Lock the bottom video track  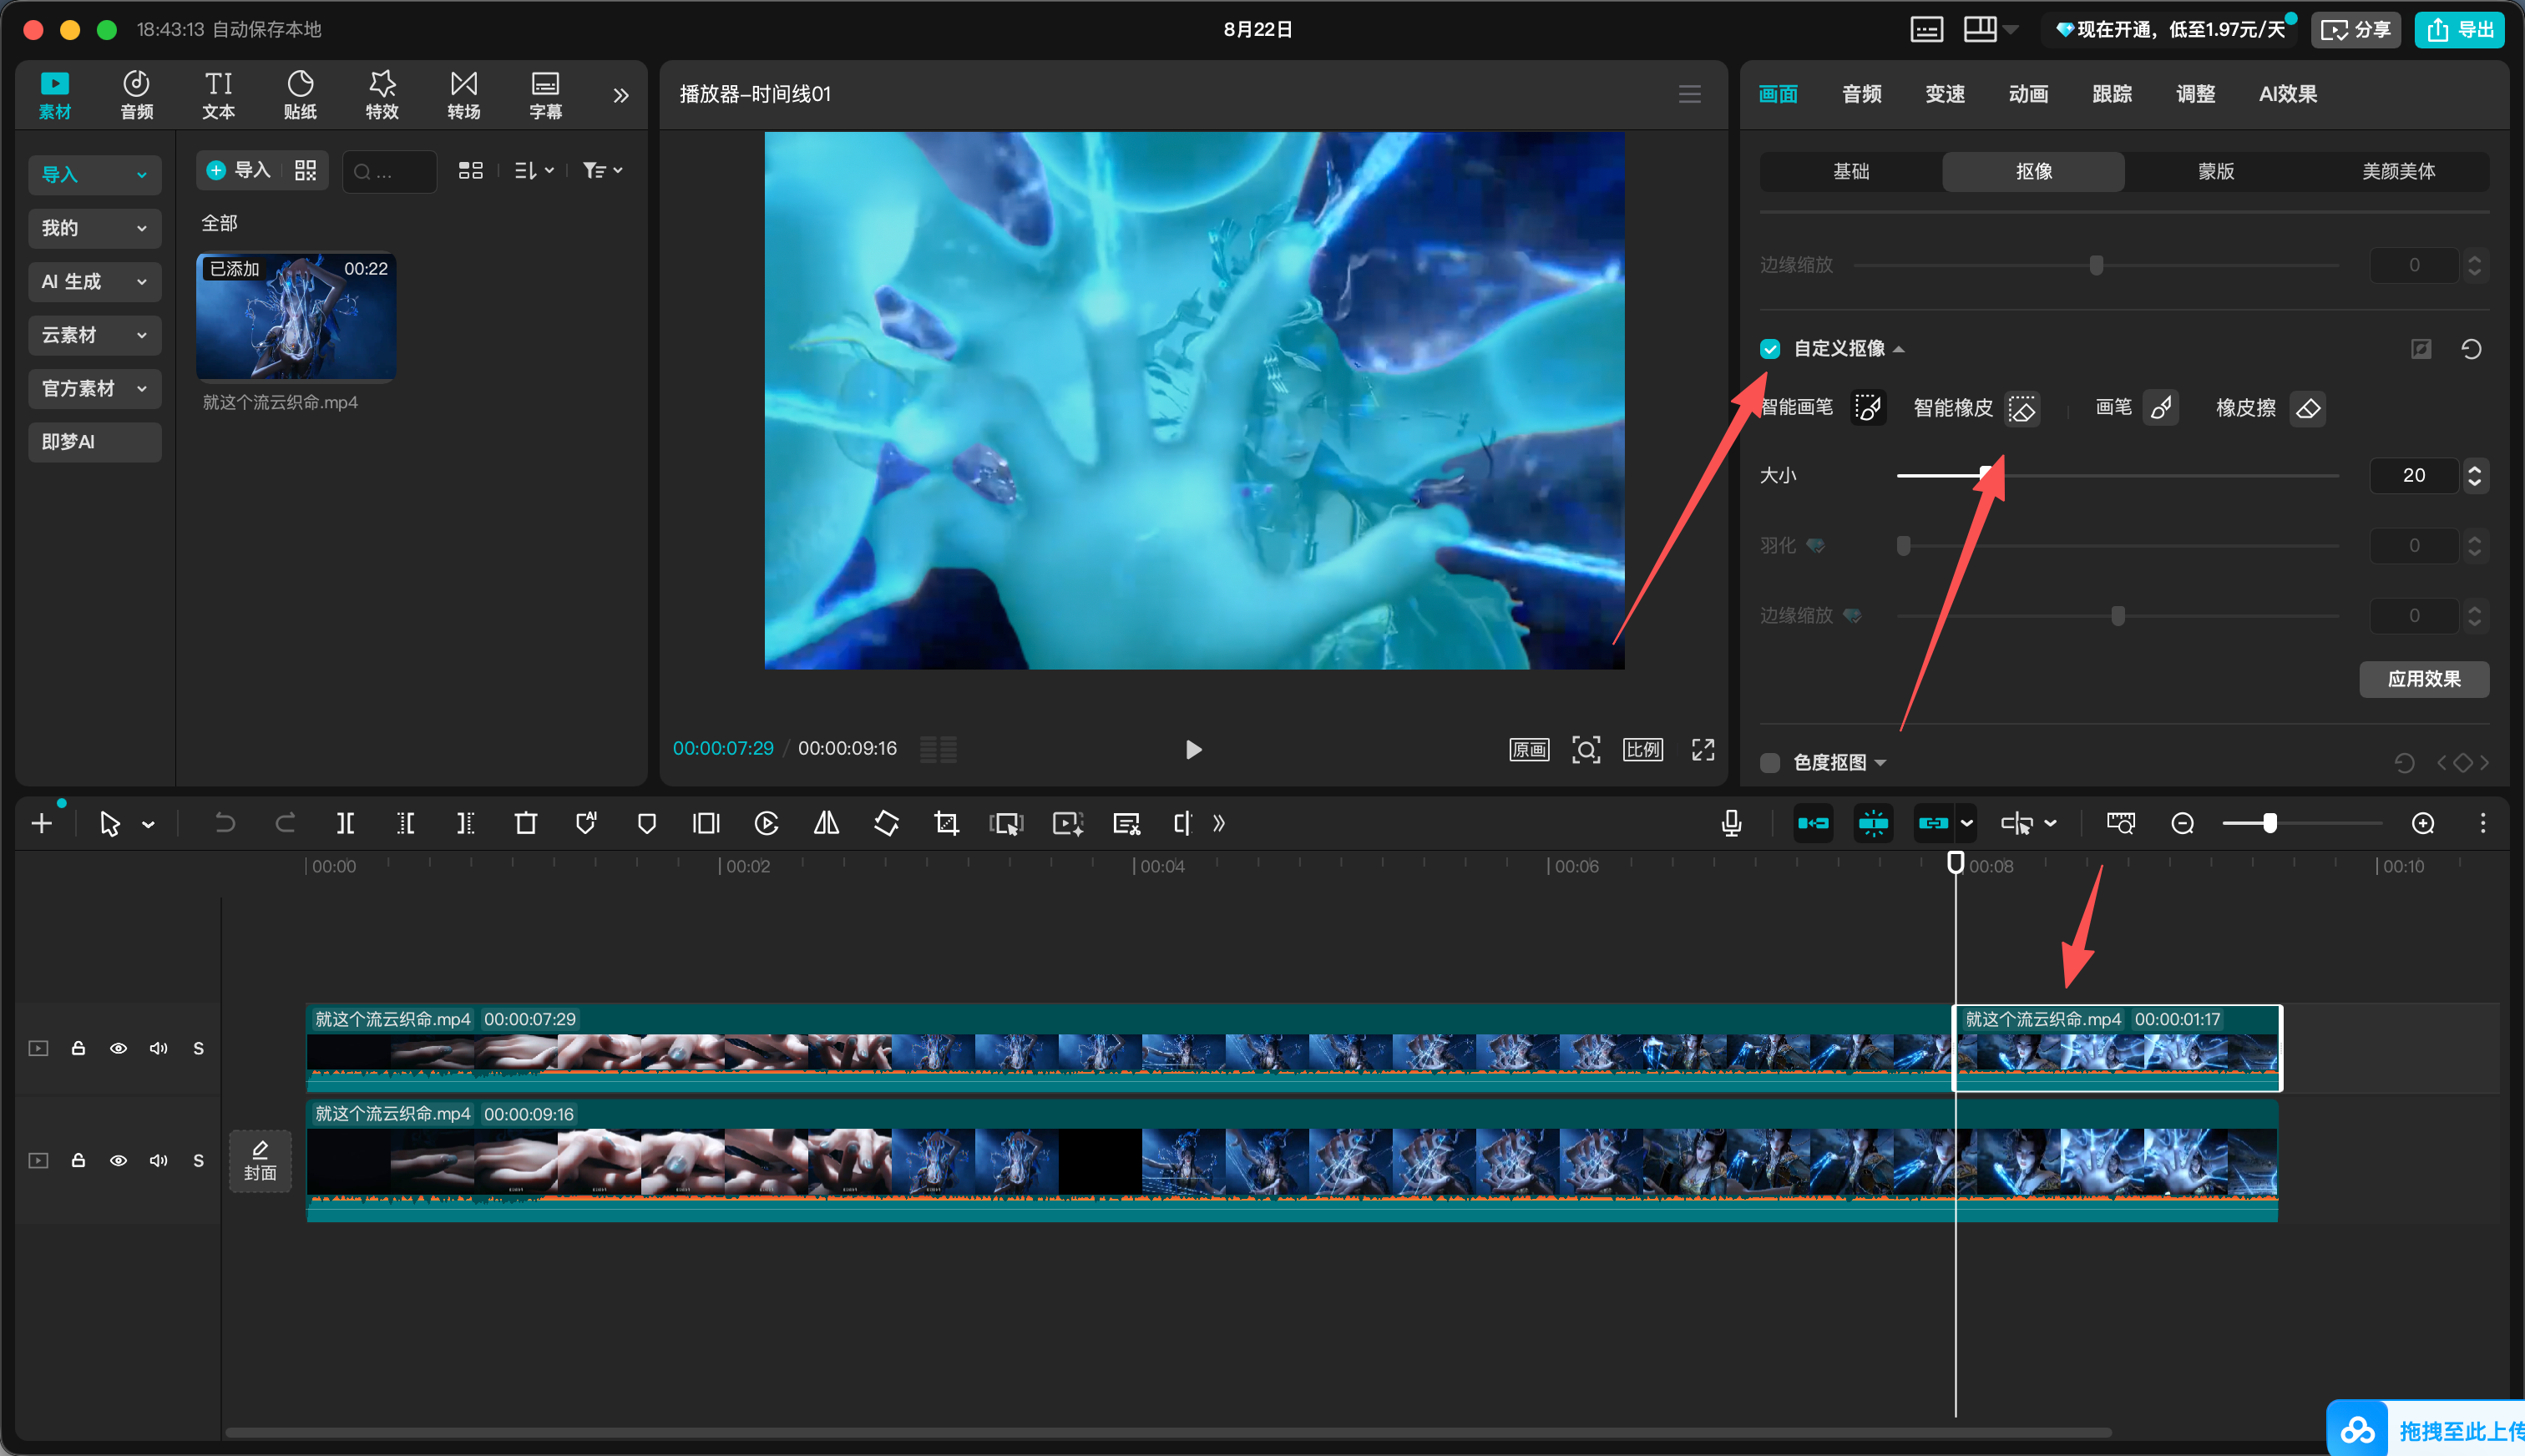click(78, 1160)
